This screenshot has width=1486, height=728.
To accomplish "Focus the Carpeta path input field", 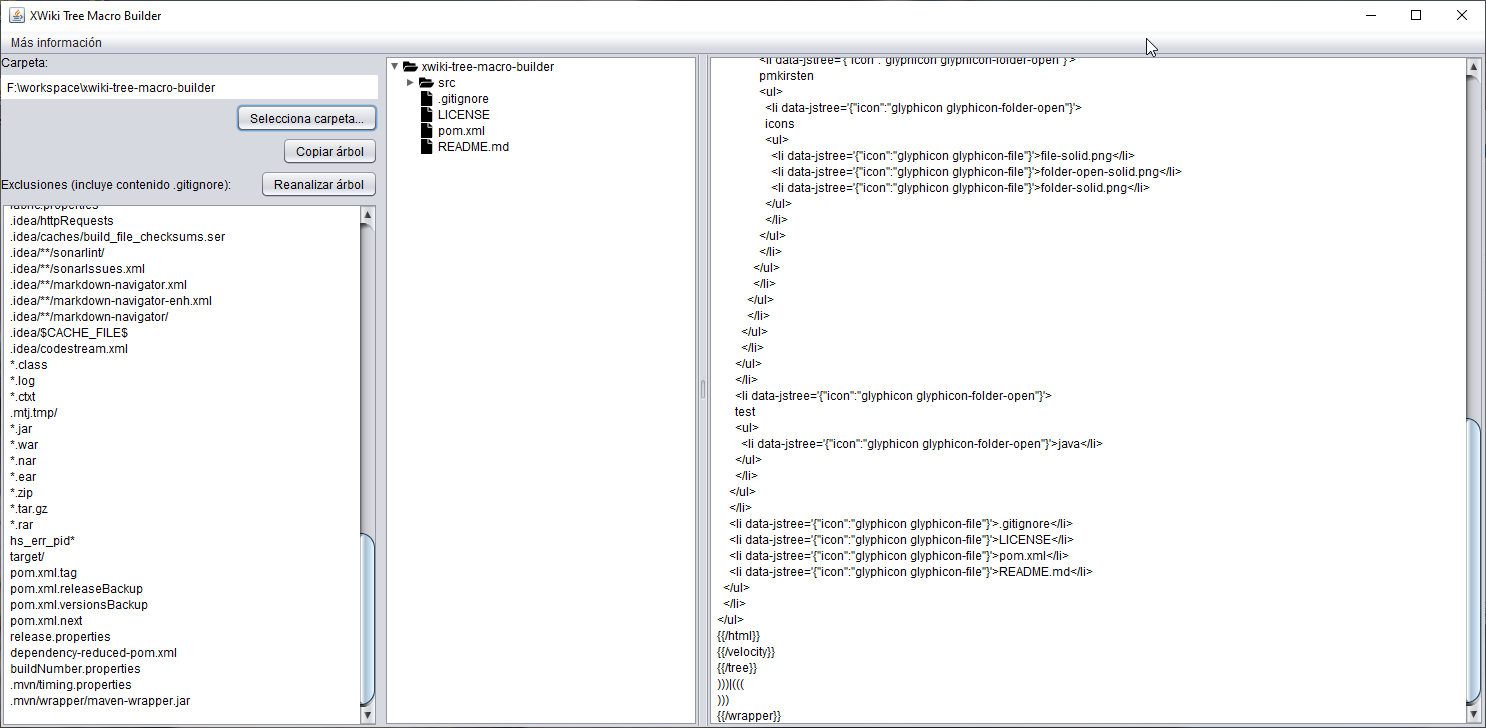I will click(189, 87).
